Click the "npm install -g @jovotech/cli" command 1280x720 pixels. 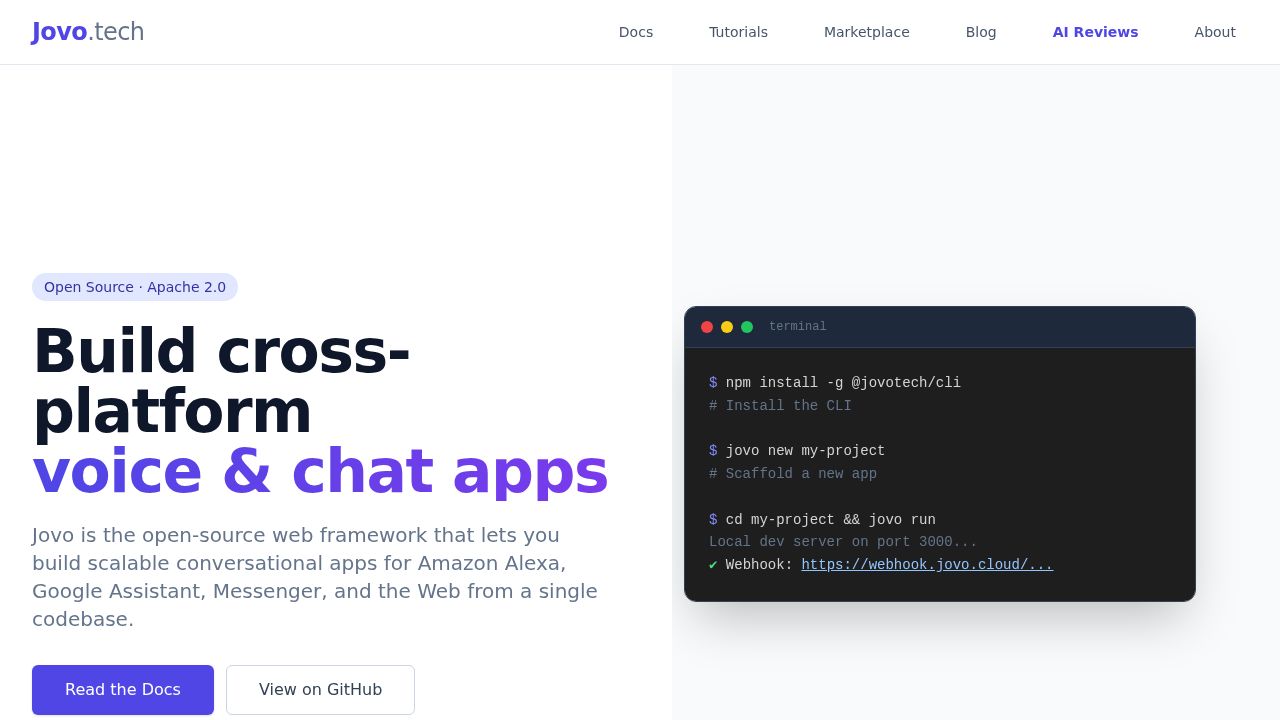[x=843, y=383]
